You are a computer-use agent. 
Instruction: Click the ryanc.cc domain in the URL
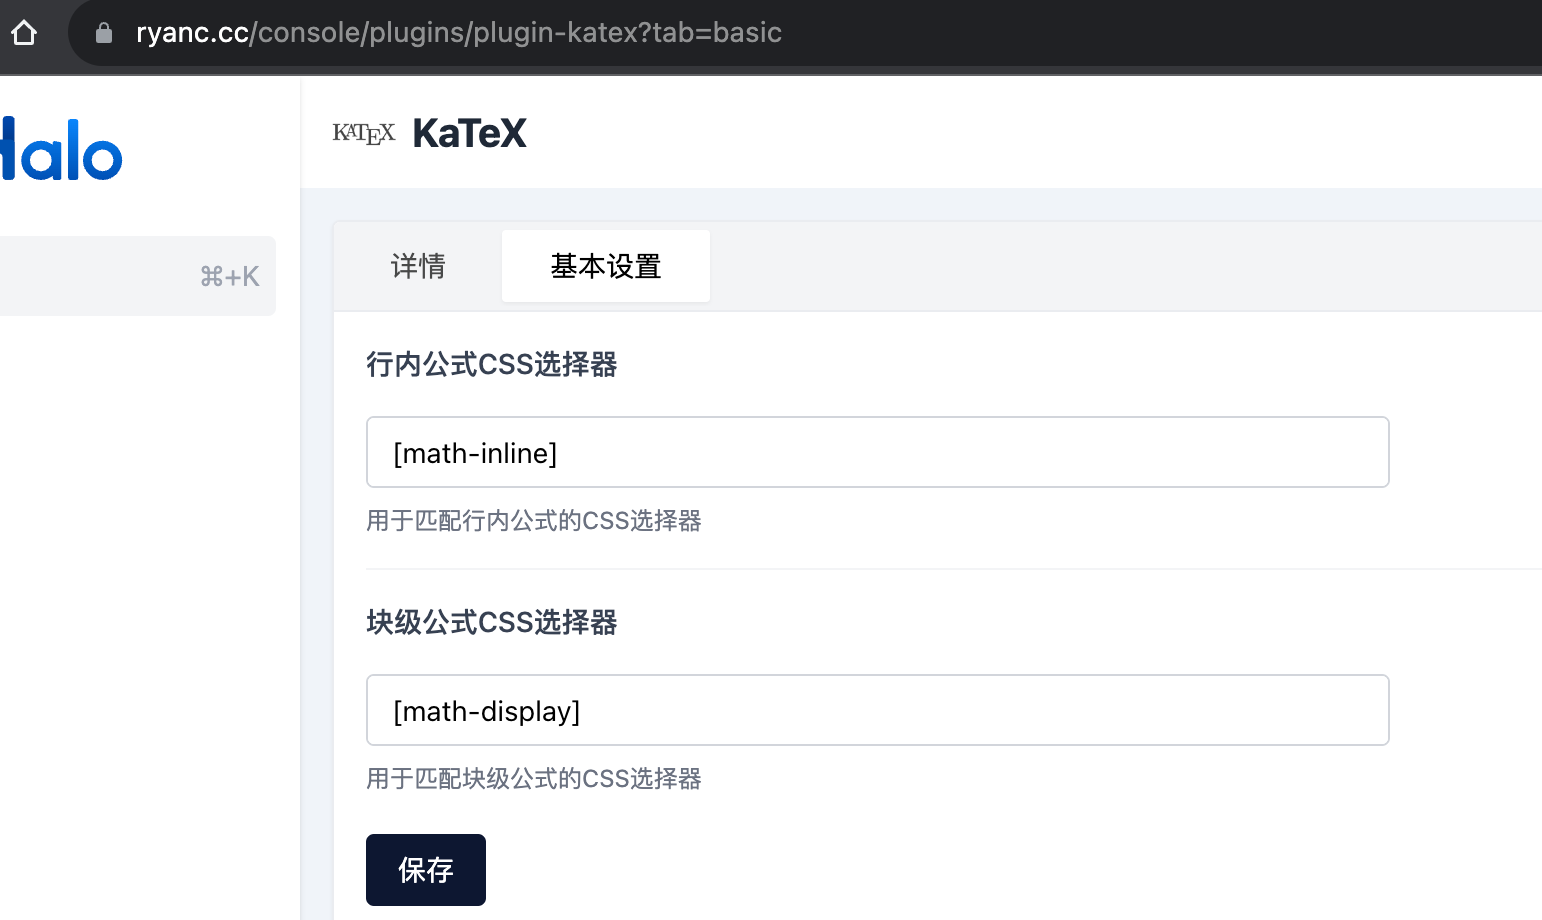[190, 32]
